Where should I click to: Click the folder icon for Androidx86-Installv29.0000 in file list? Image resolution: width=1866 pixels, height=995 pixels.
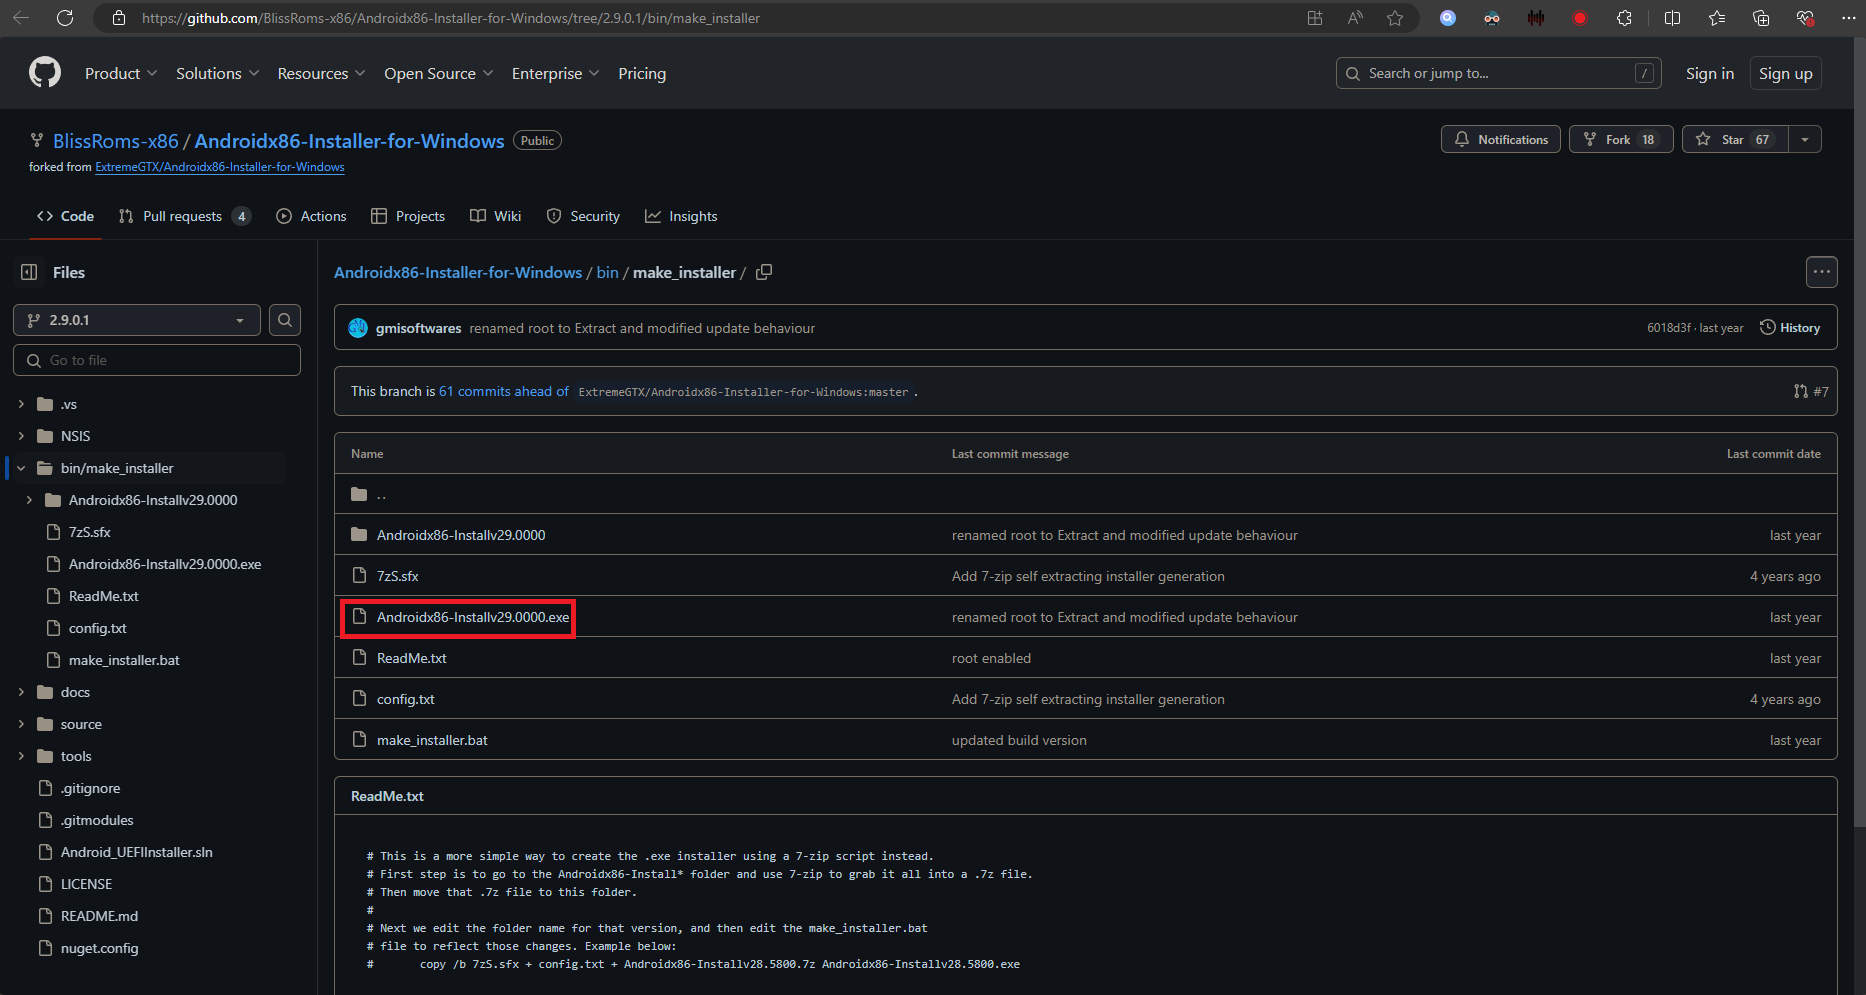[360, 535]
